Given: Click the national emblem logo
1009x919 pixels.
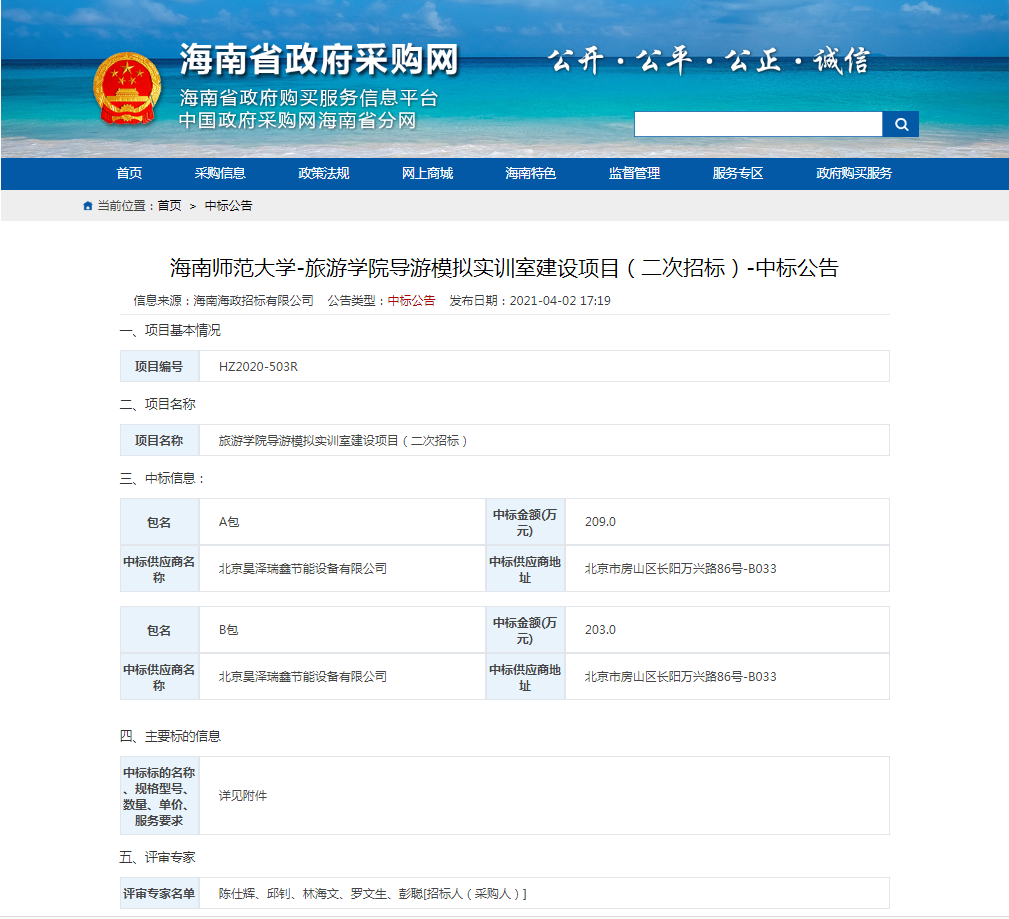Looking at the screenshot, I should pos(127,88).
